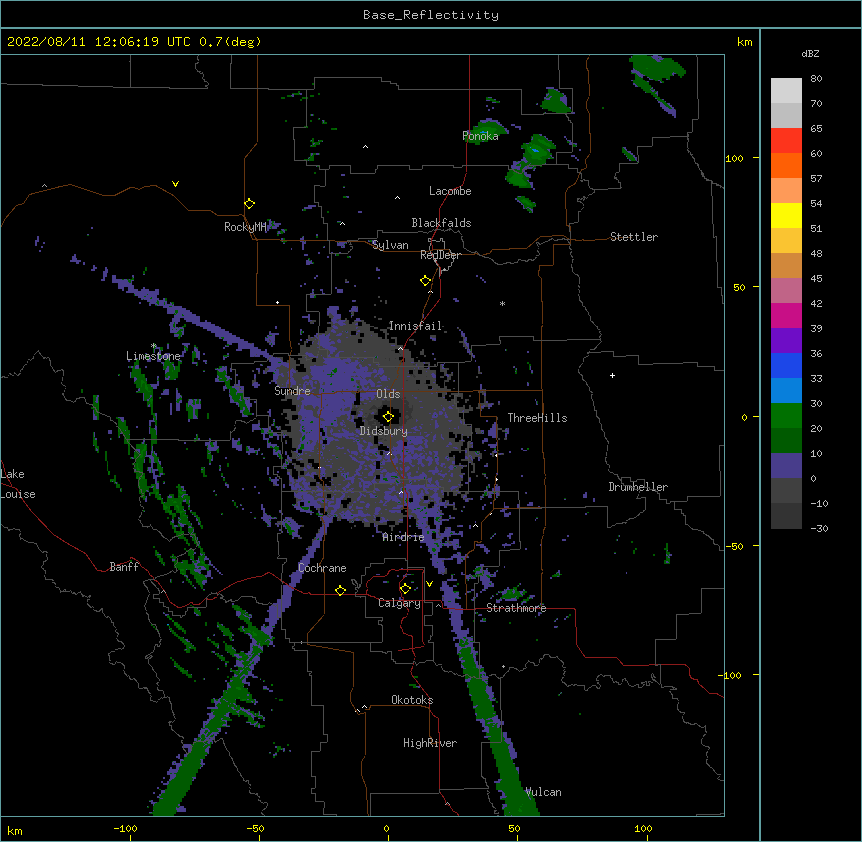Click the light gray 80 dBZ swatch
The width and height of the screenshot is (862, 842).
coord(786,91)
